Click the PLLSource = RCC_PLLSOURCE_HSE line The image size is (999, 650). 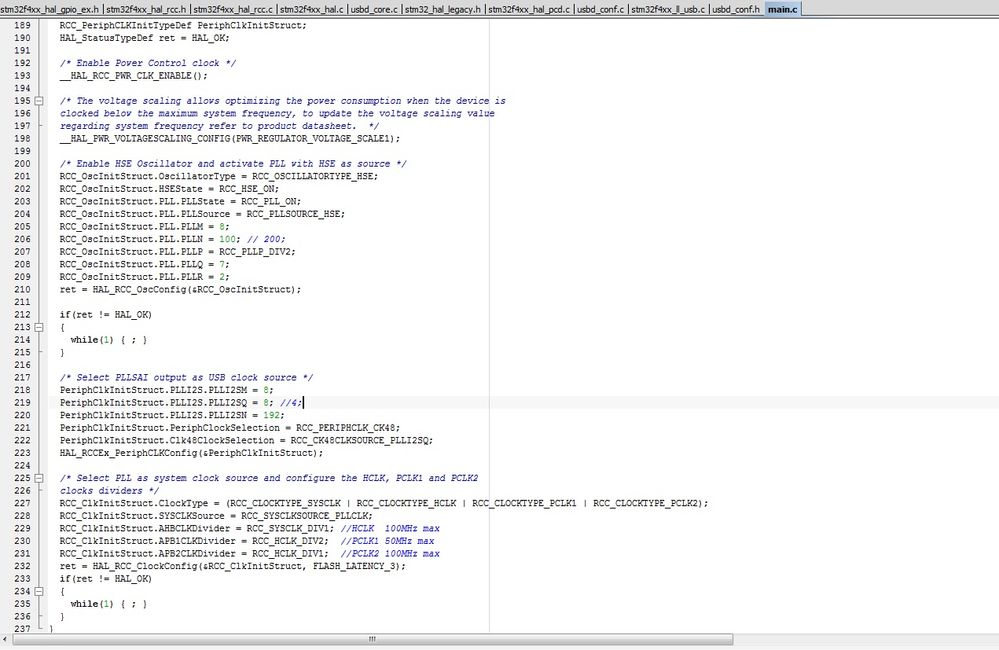[x=202, y=214]
